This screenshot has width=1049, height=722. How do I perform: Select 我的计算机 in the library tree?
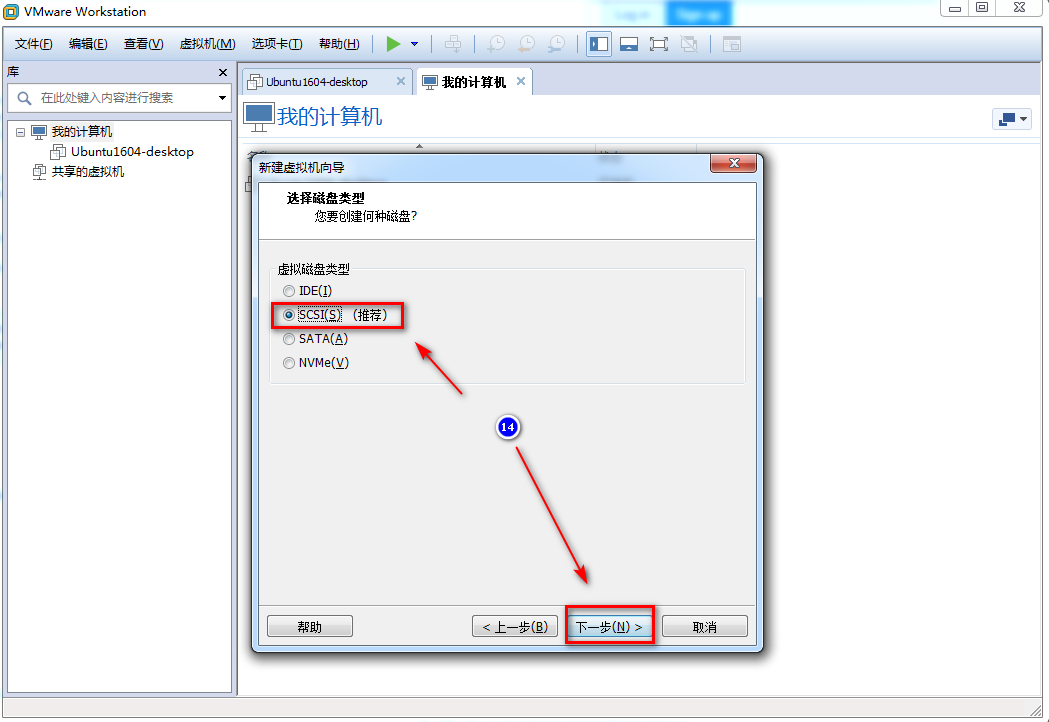pyautogui.click(x=82, y=132)
